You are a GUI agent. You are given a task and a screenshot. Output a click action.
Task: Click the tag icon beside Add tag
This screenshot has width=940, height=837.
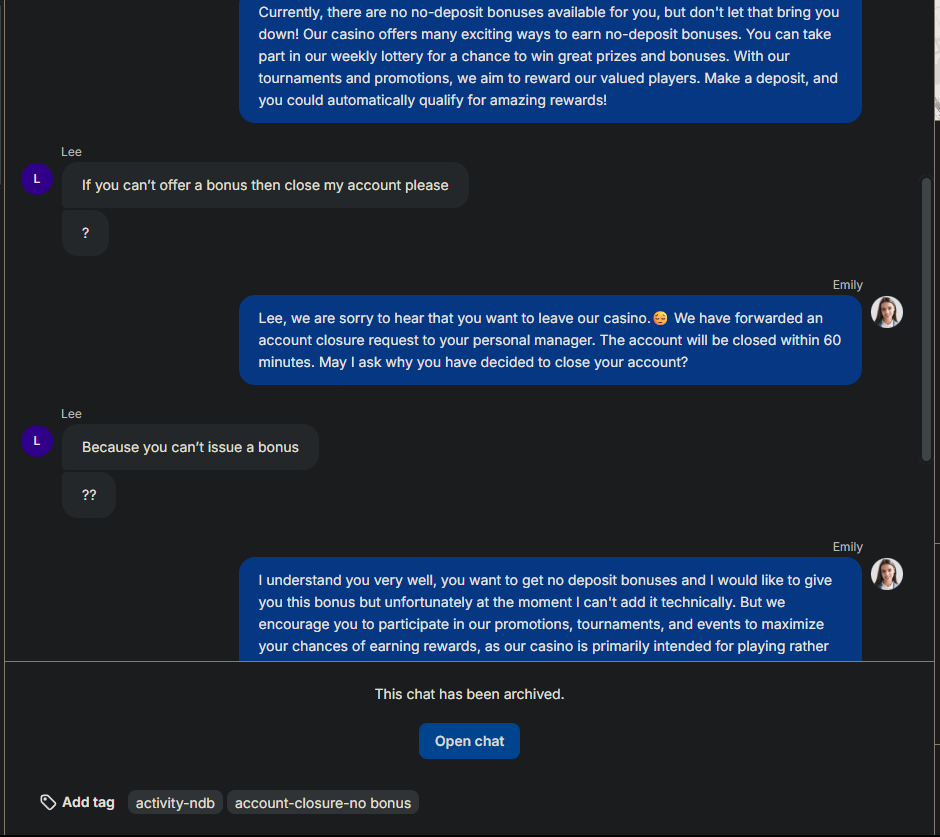48,802
